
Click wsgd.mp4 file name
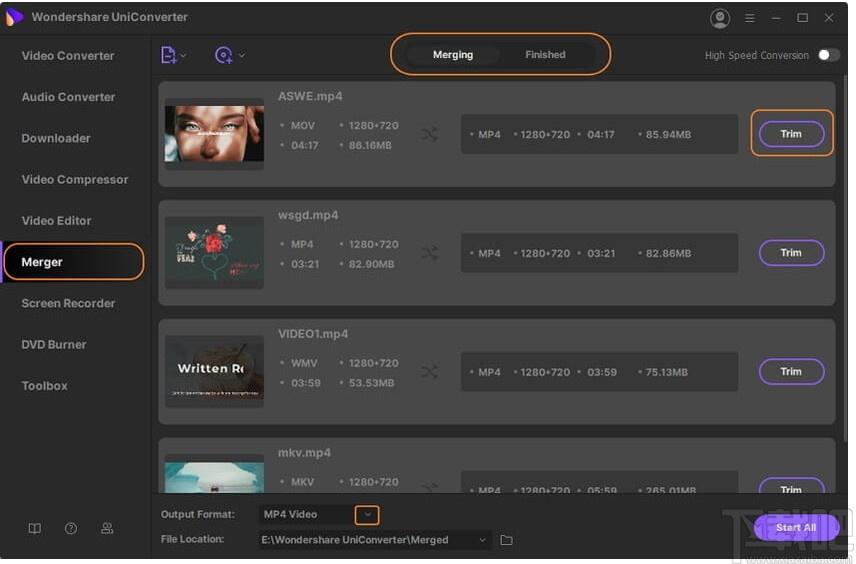coord(308,216)
